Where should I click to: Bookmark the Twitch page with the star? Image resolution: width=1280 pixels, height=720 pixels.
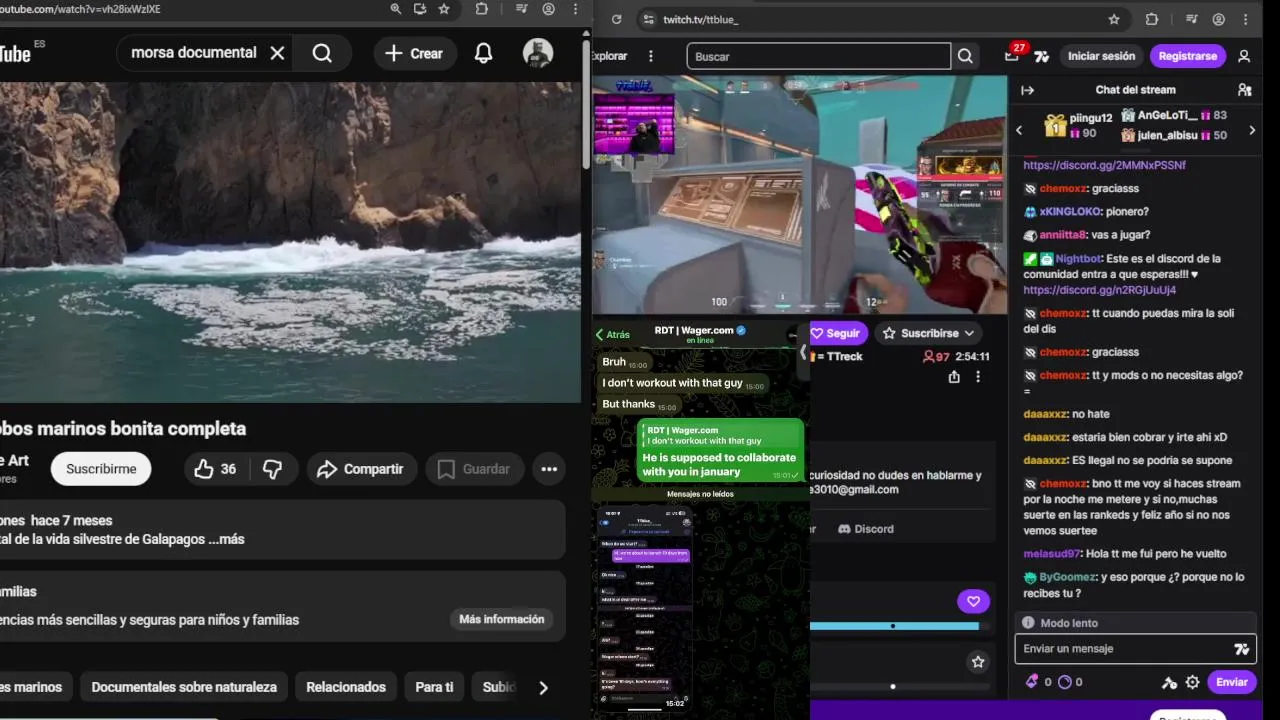[x=1114, y=19]
